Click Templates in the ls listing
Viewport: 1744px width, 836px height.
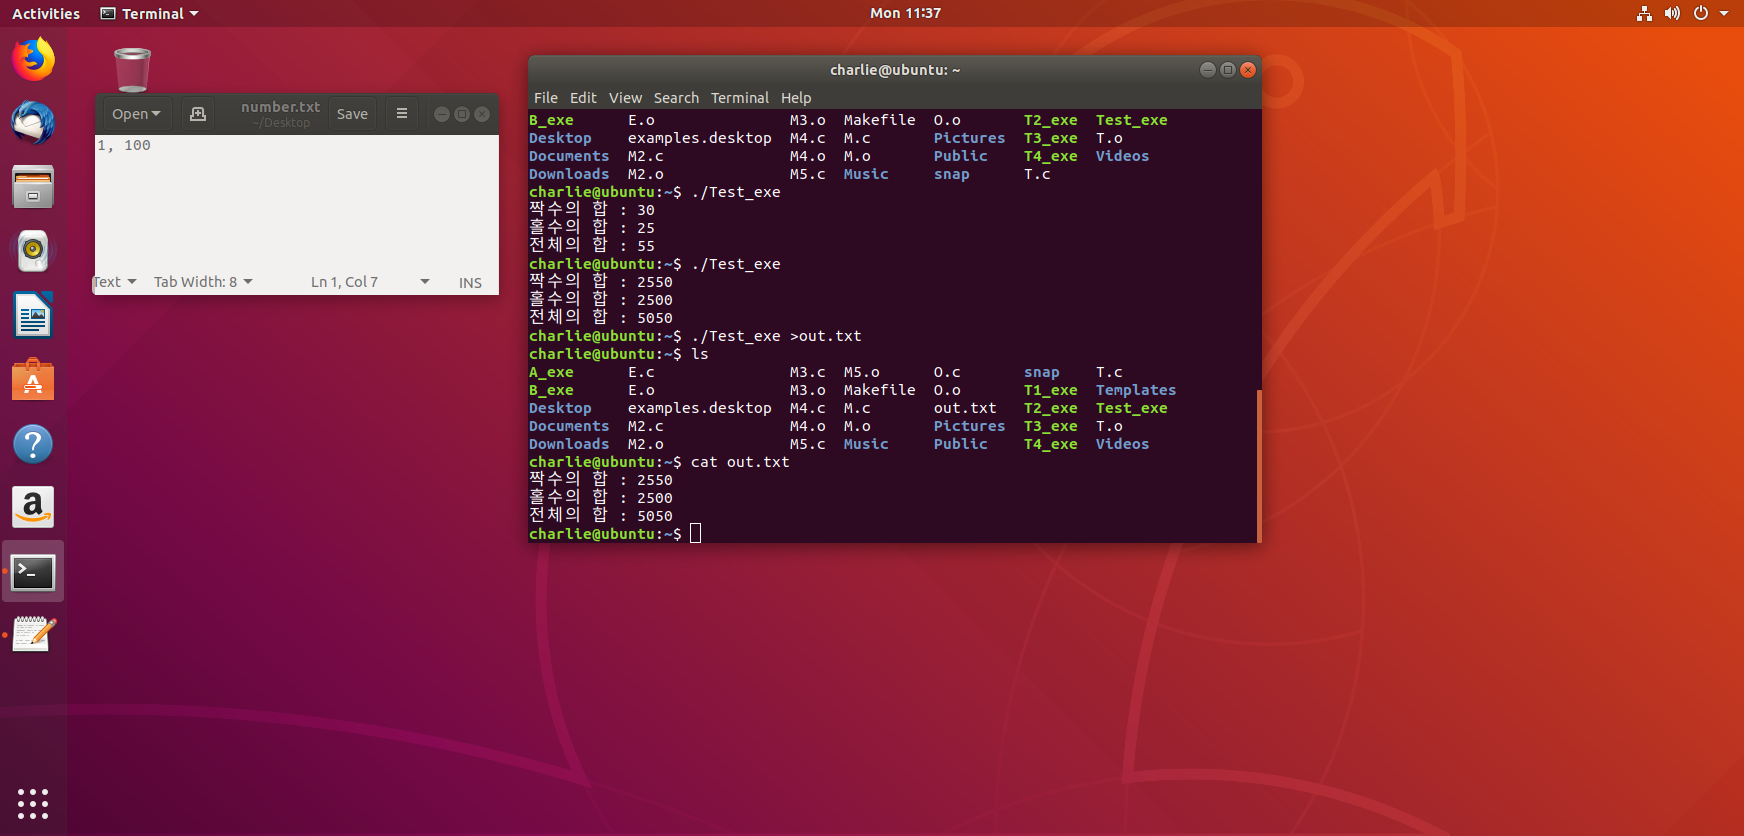pos(1136,390)
